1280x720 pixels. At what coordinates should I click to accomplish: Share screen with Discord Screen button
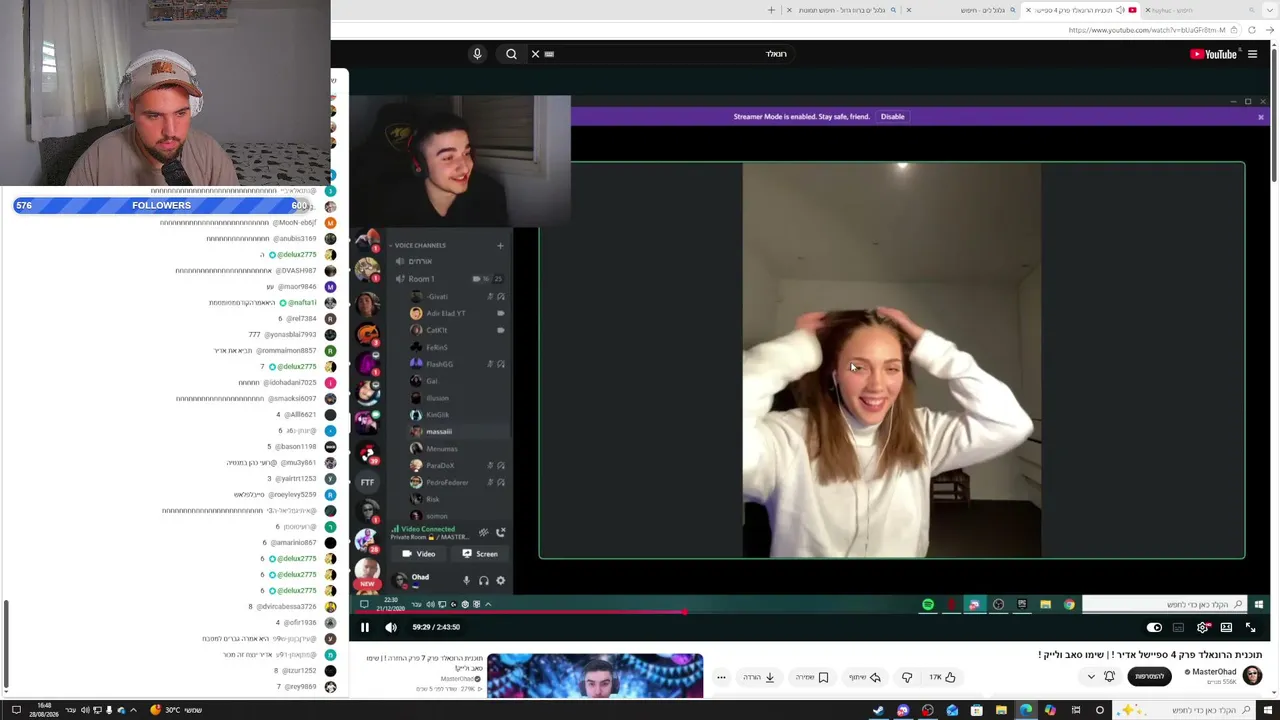coord(479,554)
